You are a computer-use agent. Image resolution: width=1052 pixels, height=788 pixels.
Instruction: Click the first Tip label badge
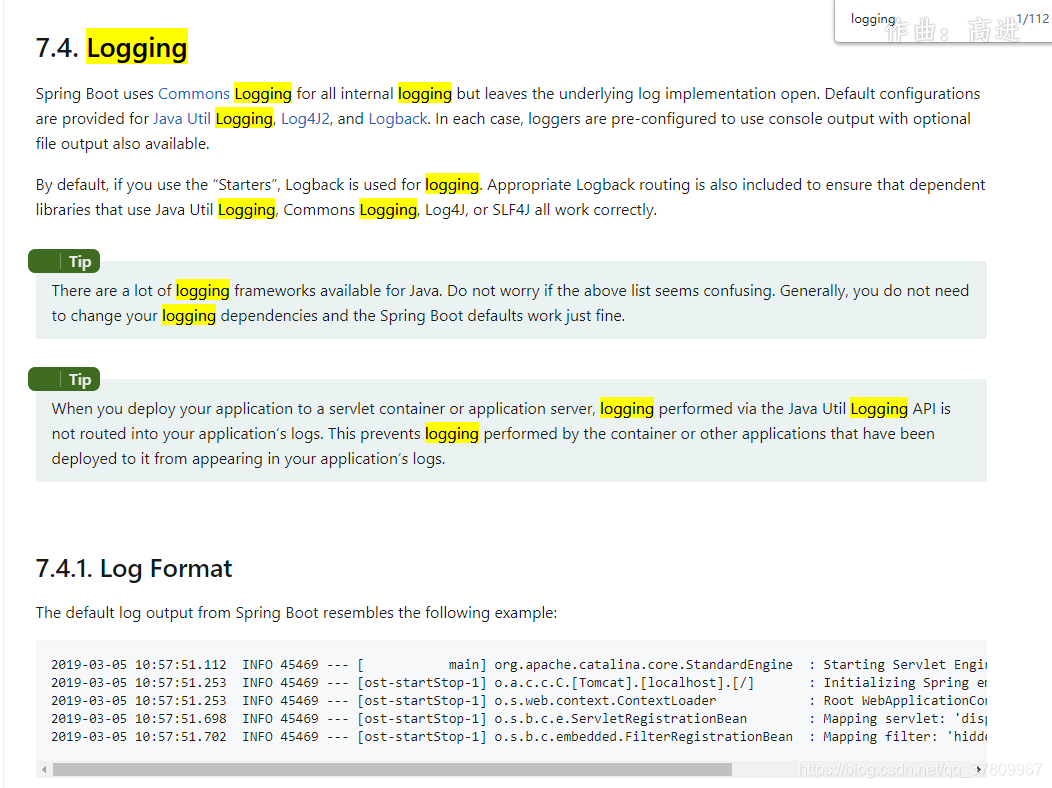[x=64, y=262]
